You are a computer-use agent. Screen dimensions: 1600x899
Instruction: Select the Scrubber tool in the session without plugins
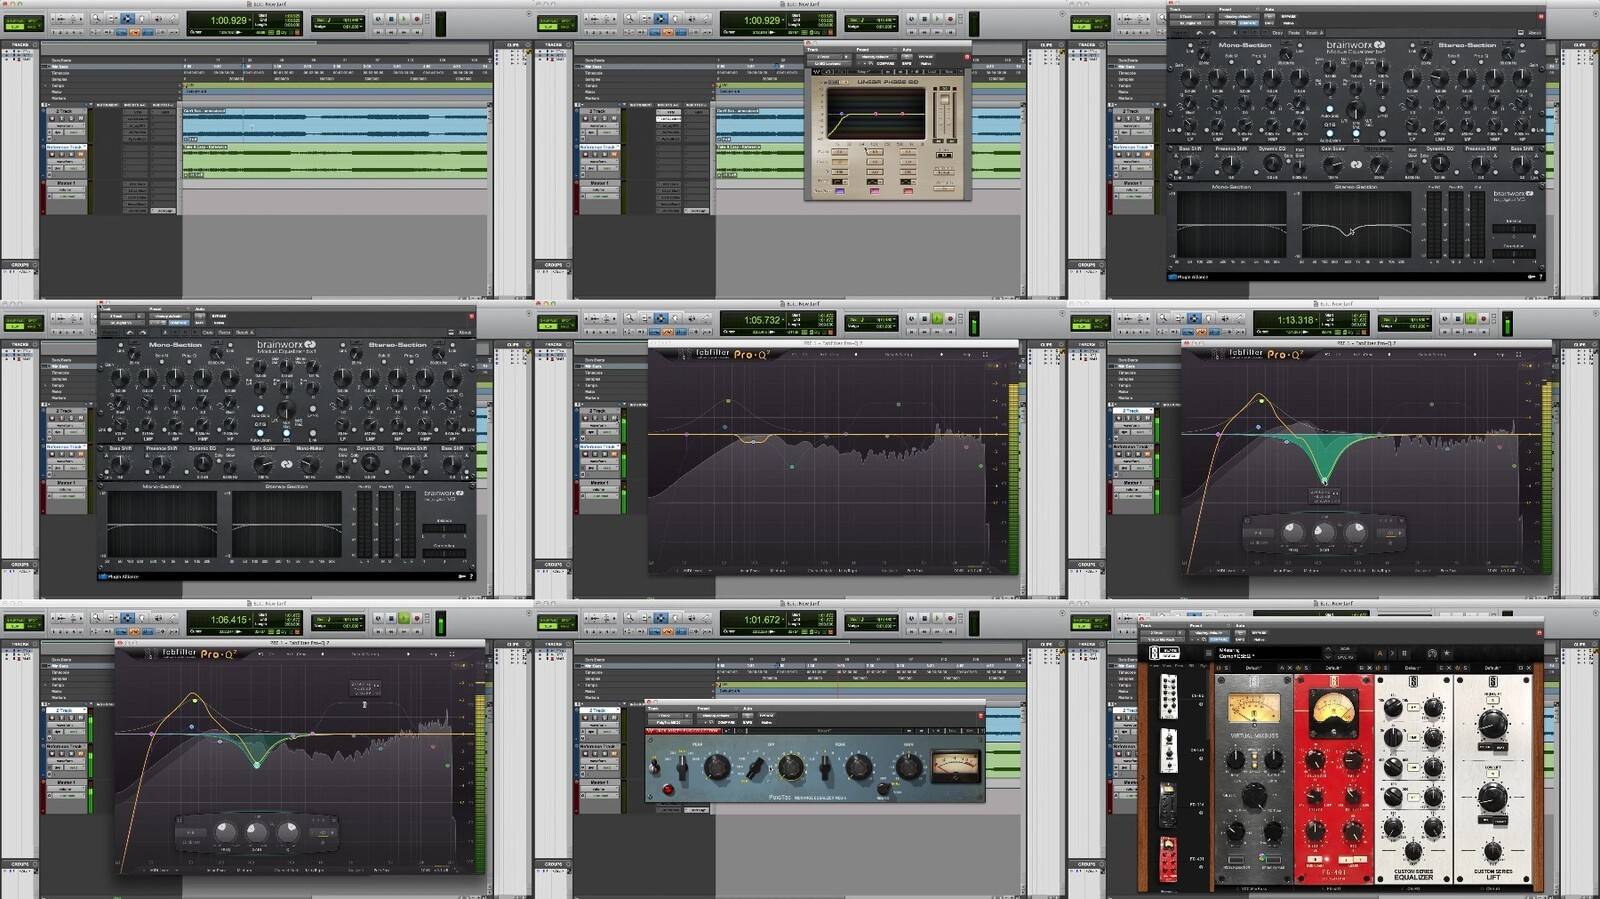click(158, 19)
